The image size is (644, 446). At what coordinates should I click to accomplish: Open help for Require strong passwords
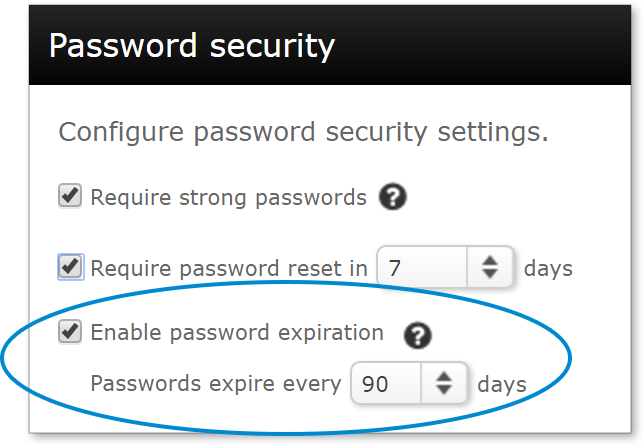tap(393, 197)
